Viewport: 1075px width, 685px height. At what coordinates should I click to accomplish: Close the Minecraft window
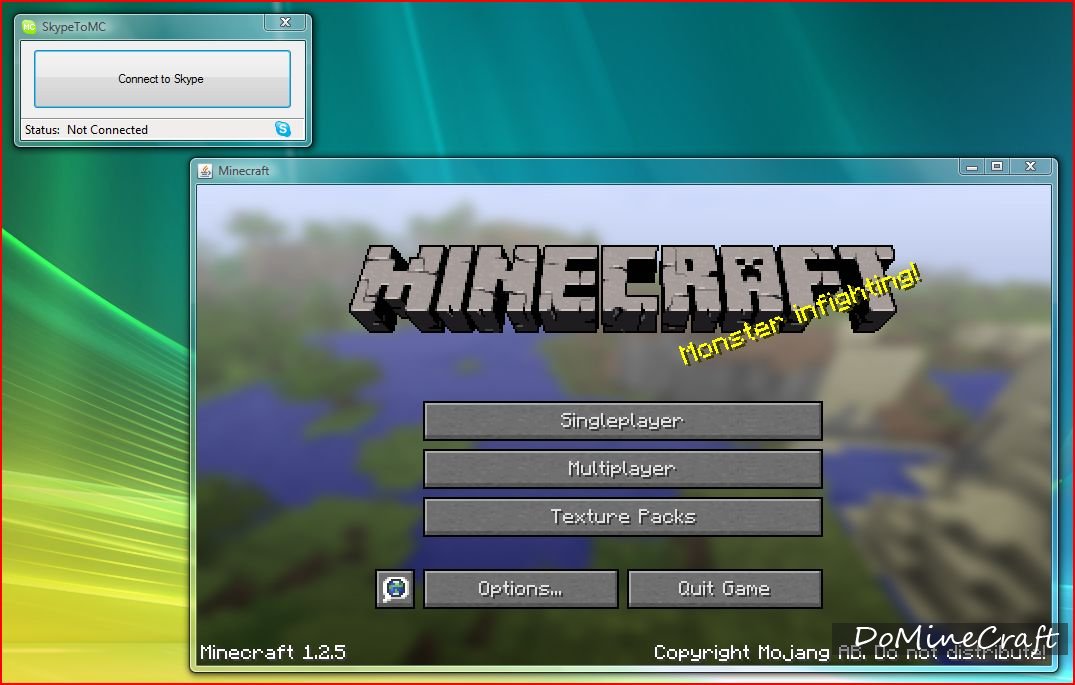coord(1030,167)
